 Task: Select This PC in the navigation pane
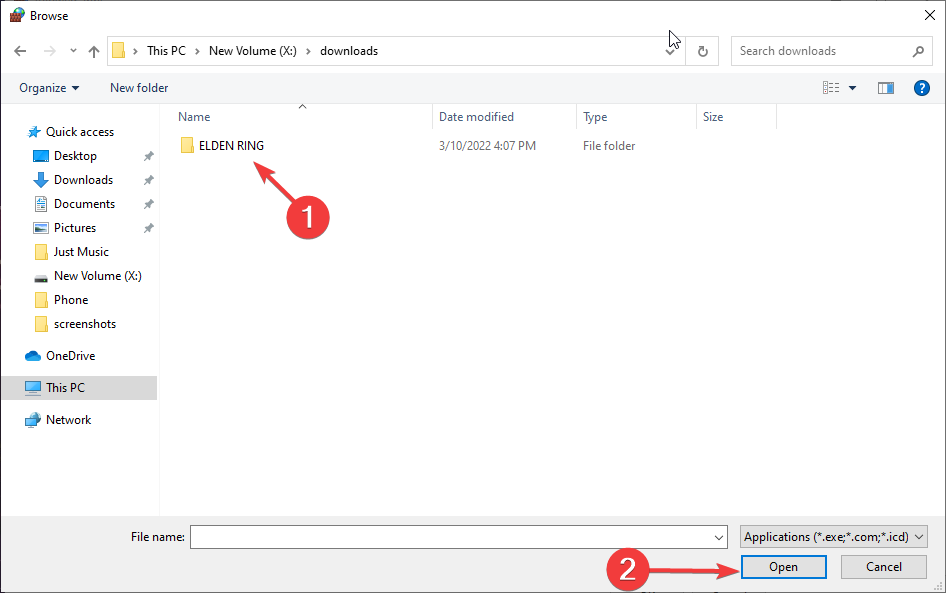click(65, 388)
